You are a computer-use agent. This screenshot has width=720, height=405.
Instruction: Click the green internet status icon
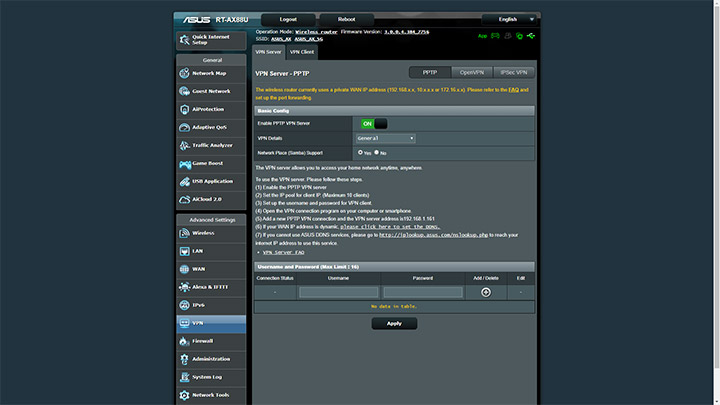519,36
